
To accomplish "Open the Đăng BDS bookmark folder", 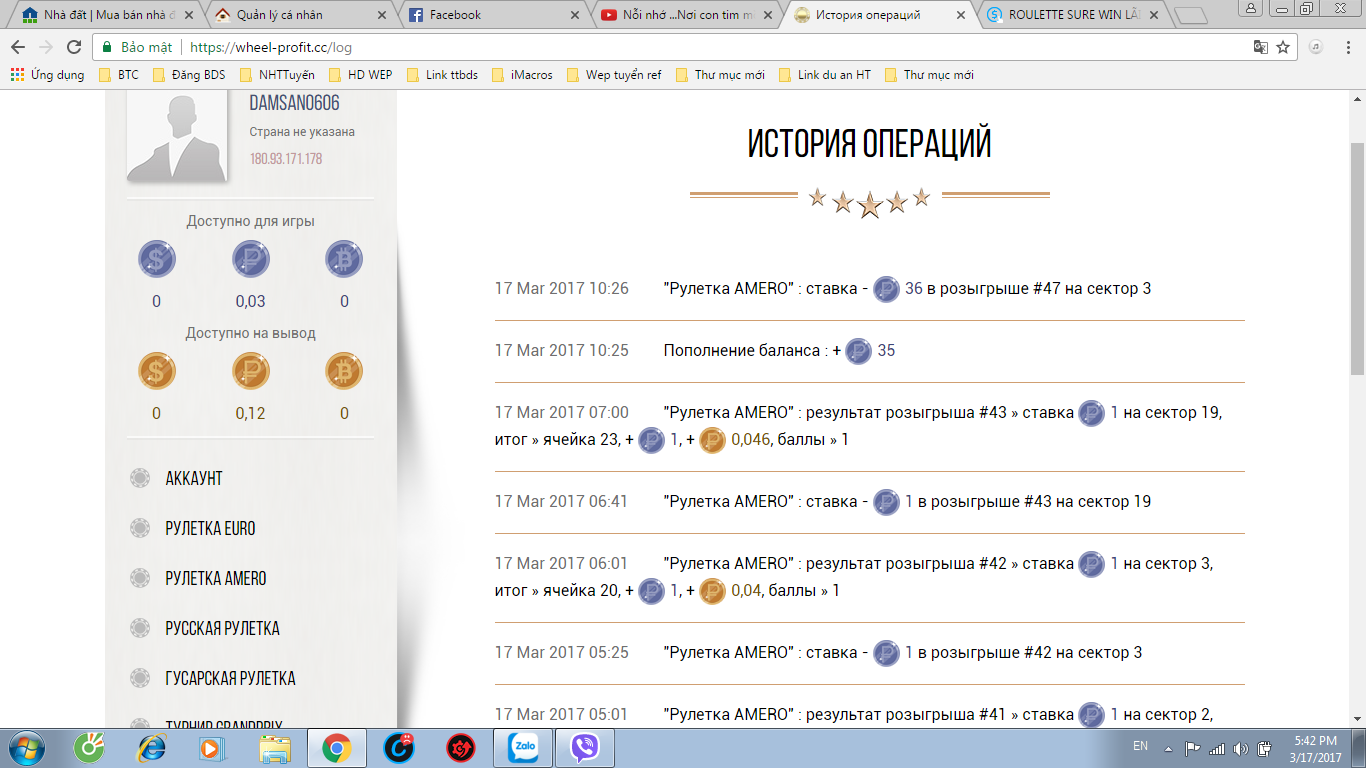I will click(189, 75).
